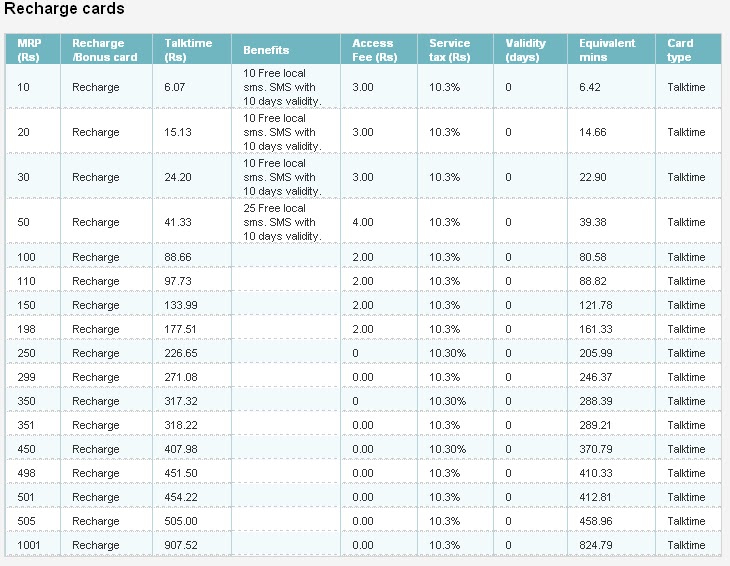This screenshot has width=730, height=566.
Task: Click MRP 198 row cell
Action: click(26, 329)
